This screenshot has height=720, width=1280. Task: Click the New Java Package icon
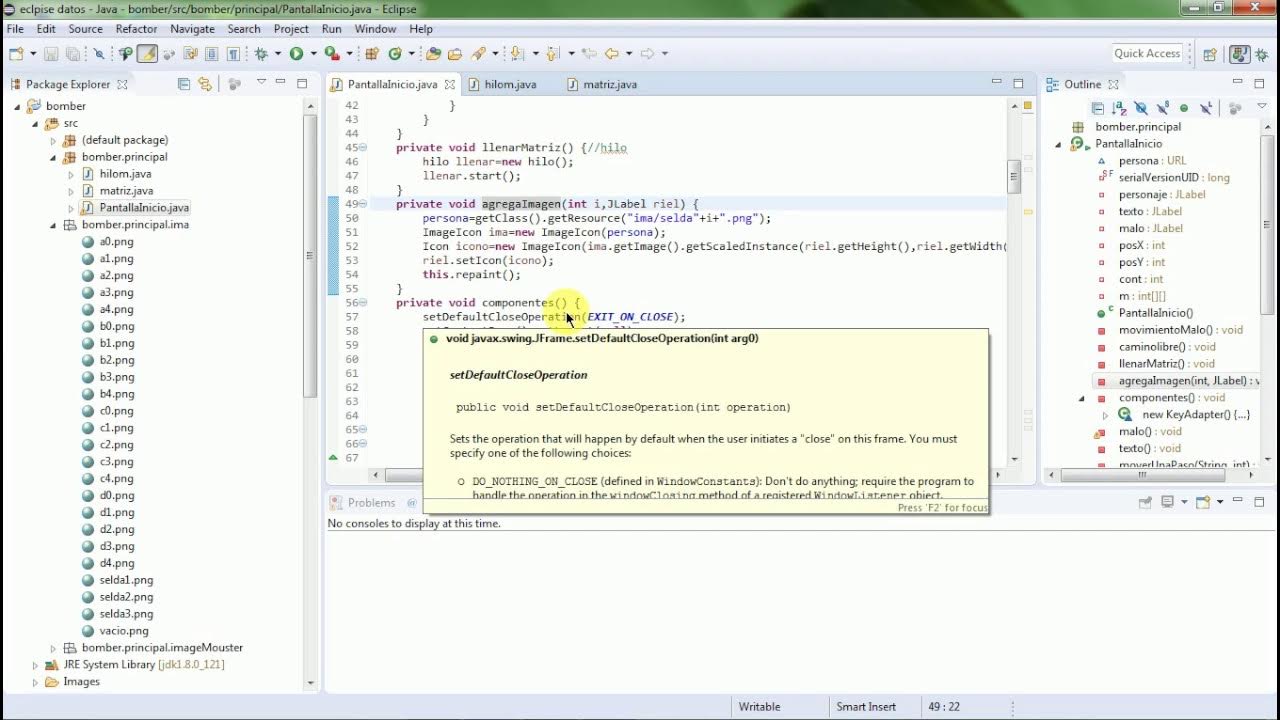(373, 54)
